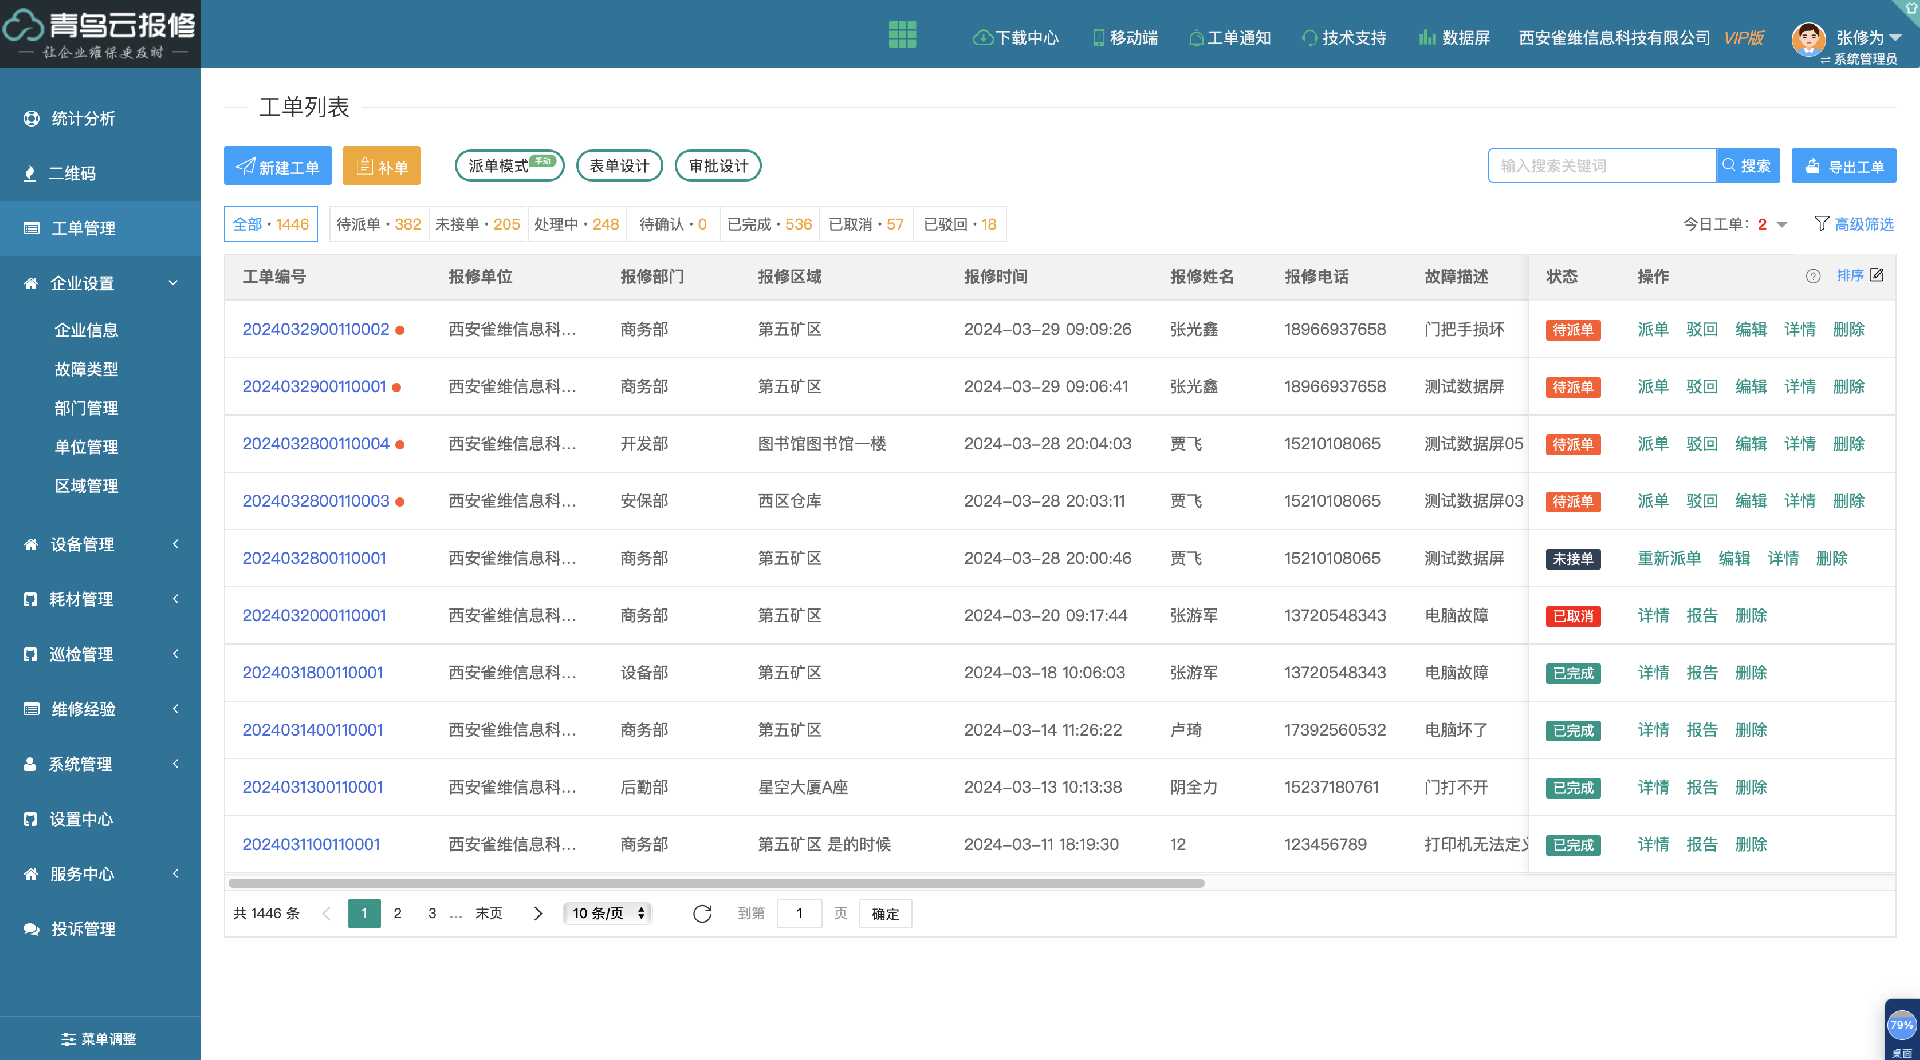The height and width of the screenshot is (1060, 1920).
Task: Open the user avatar profile picture
Action: click(x=1808, y=39)
